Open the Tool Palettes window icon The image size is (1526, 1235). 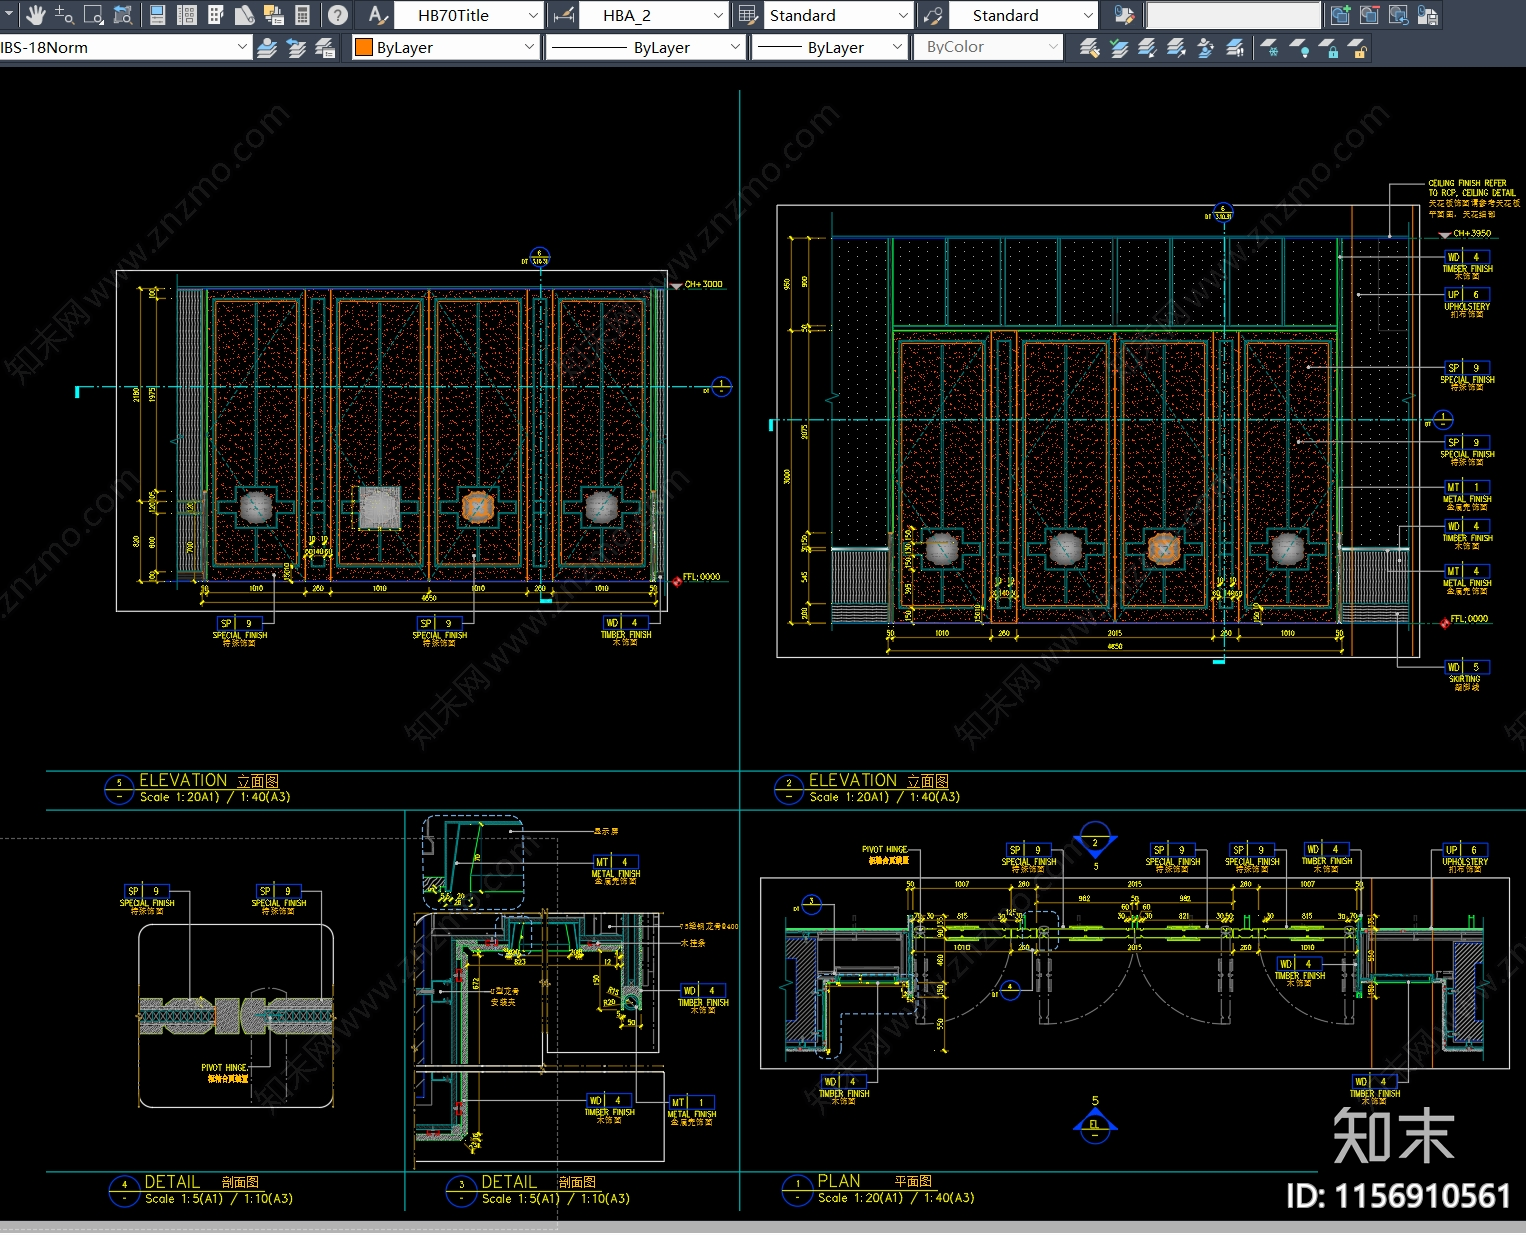tap(215, 15)
